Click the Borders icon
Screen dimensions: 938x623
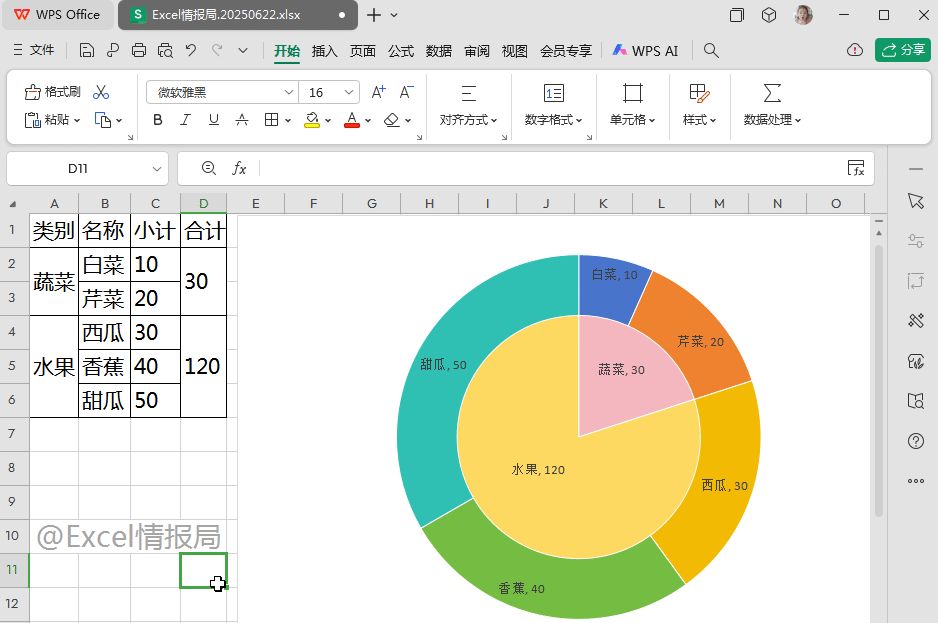pos(272,120)
